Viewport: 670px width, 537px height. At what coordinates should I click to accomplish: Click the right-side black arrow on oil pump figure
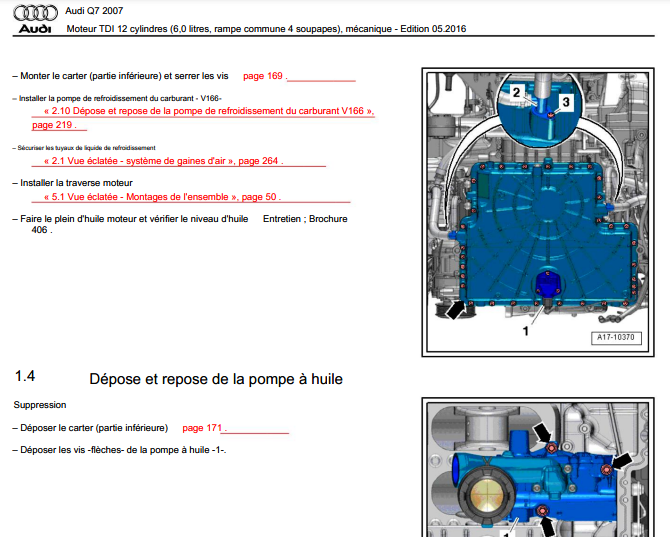(622, 461)
